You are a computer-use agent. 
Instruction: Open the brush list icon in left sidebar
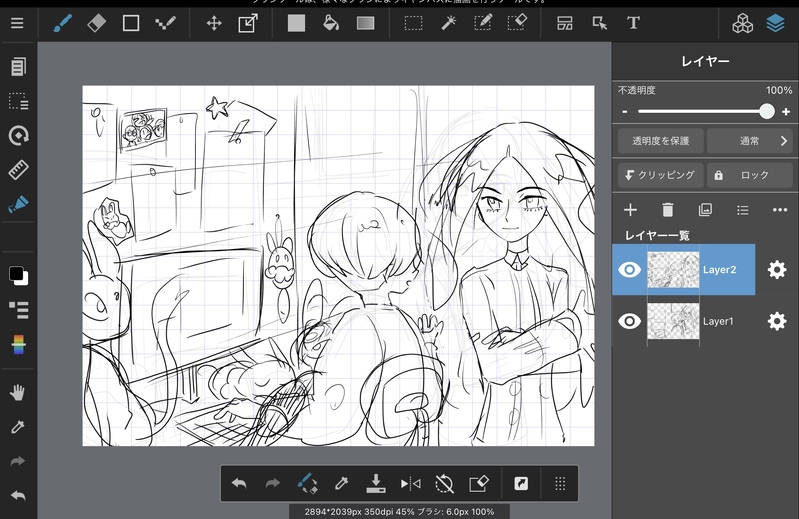point(18,309)
